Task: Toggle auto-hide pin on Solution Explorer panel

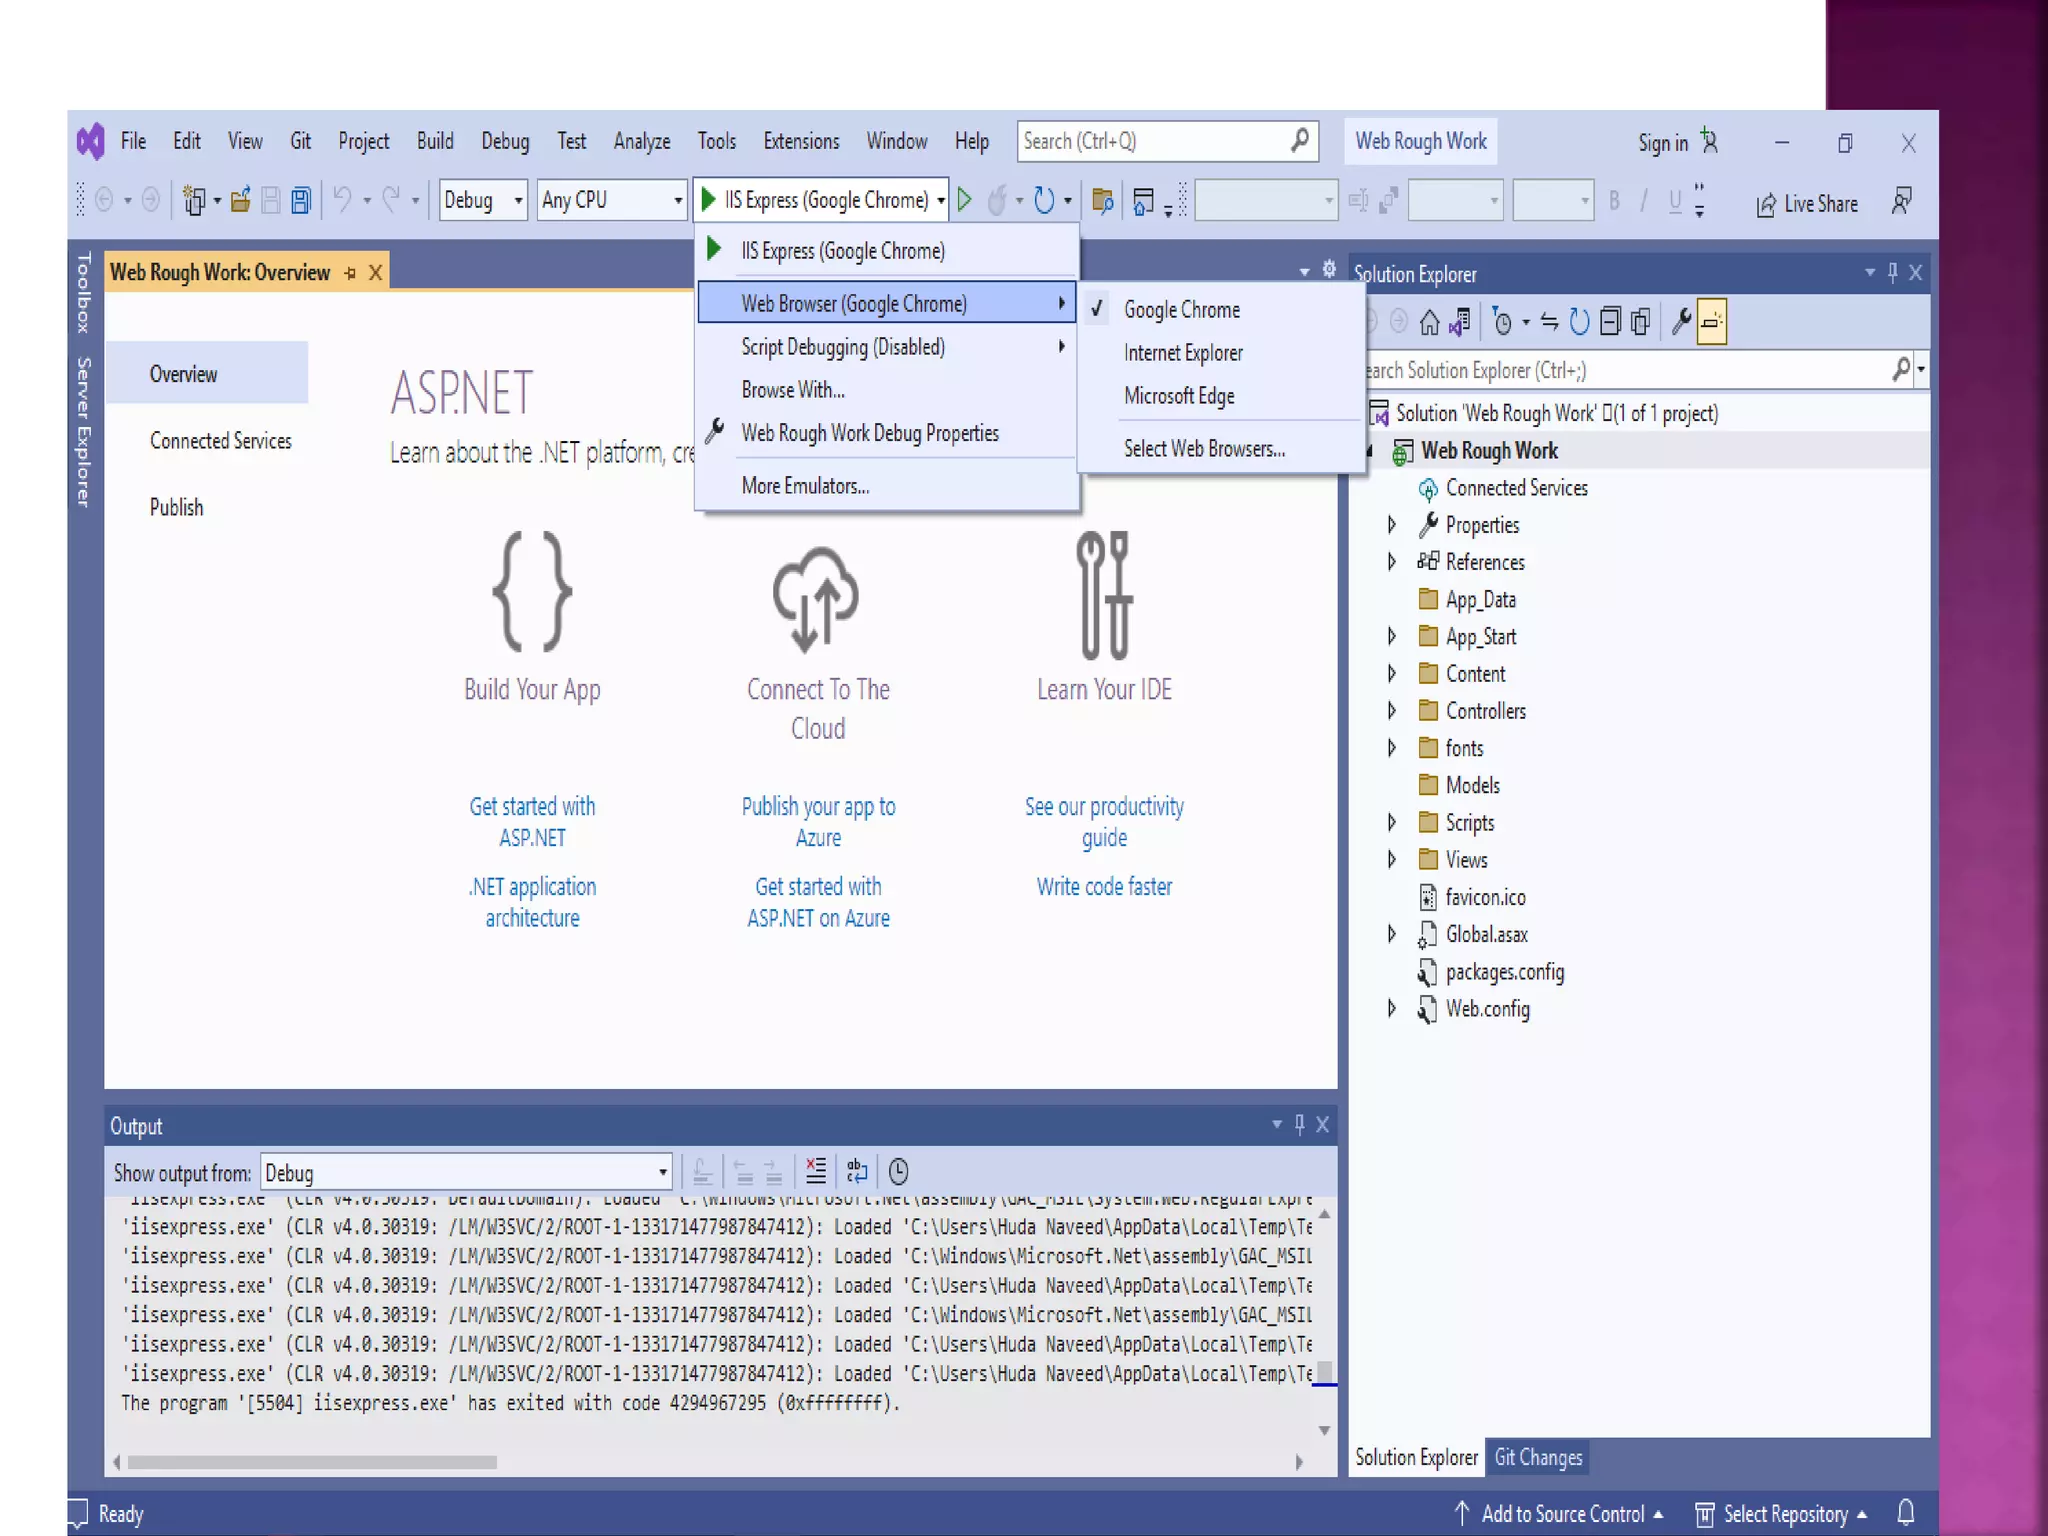Action: click(x=1892, y=272)
